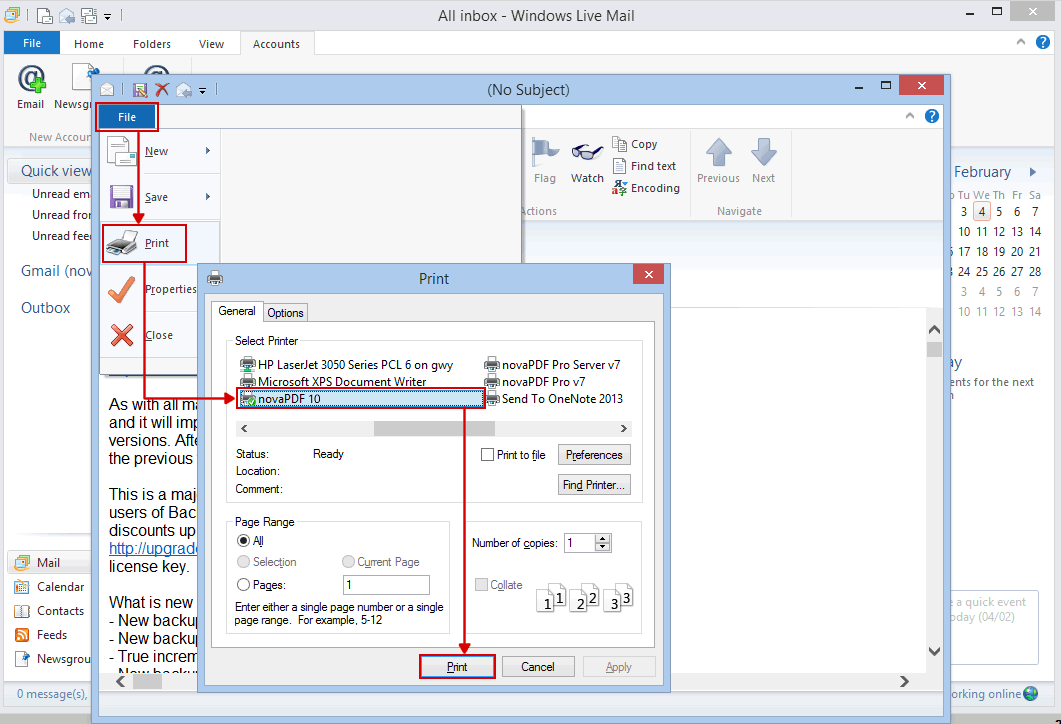Viewport: 1061px width, 724px height.
Task: Open help in message window
Action: click(932, 116)
